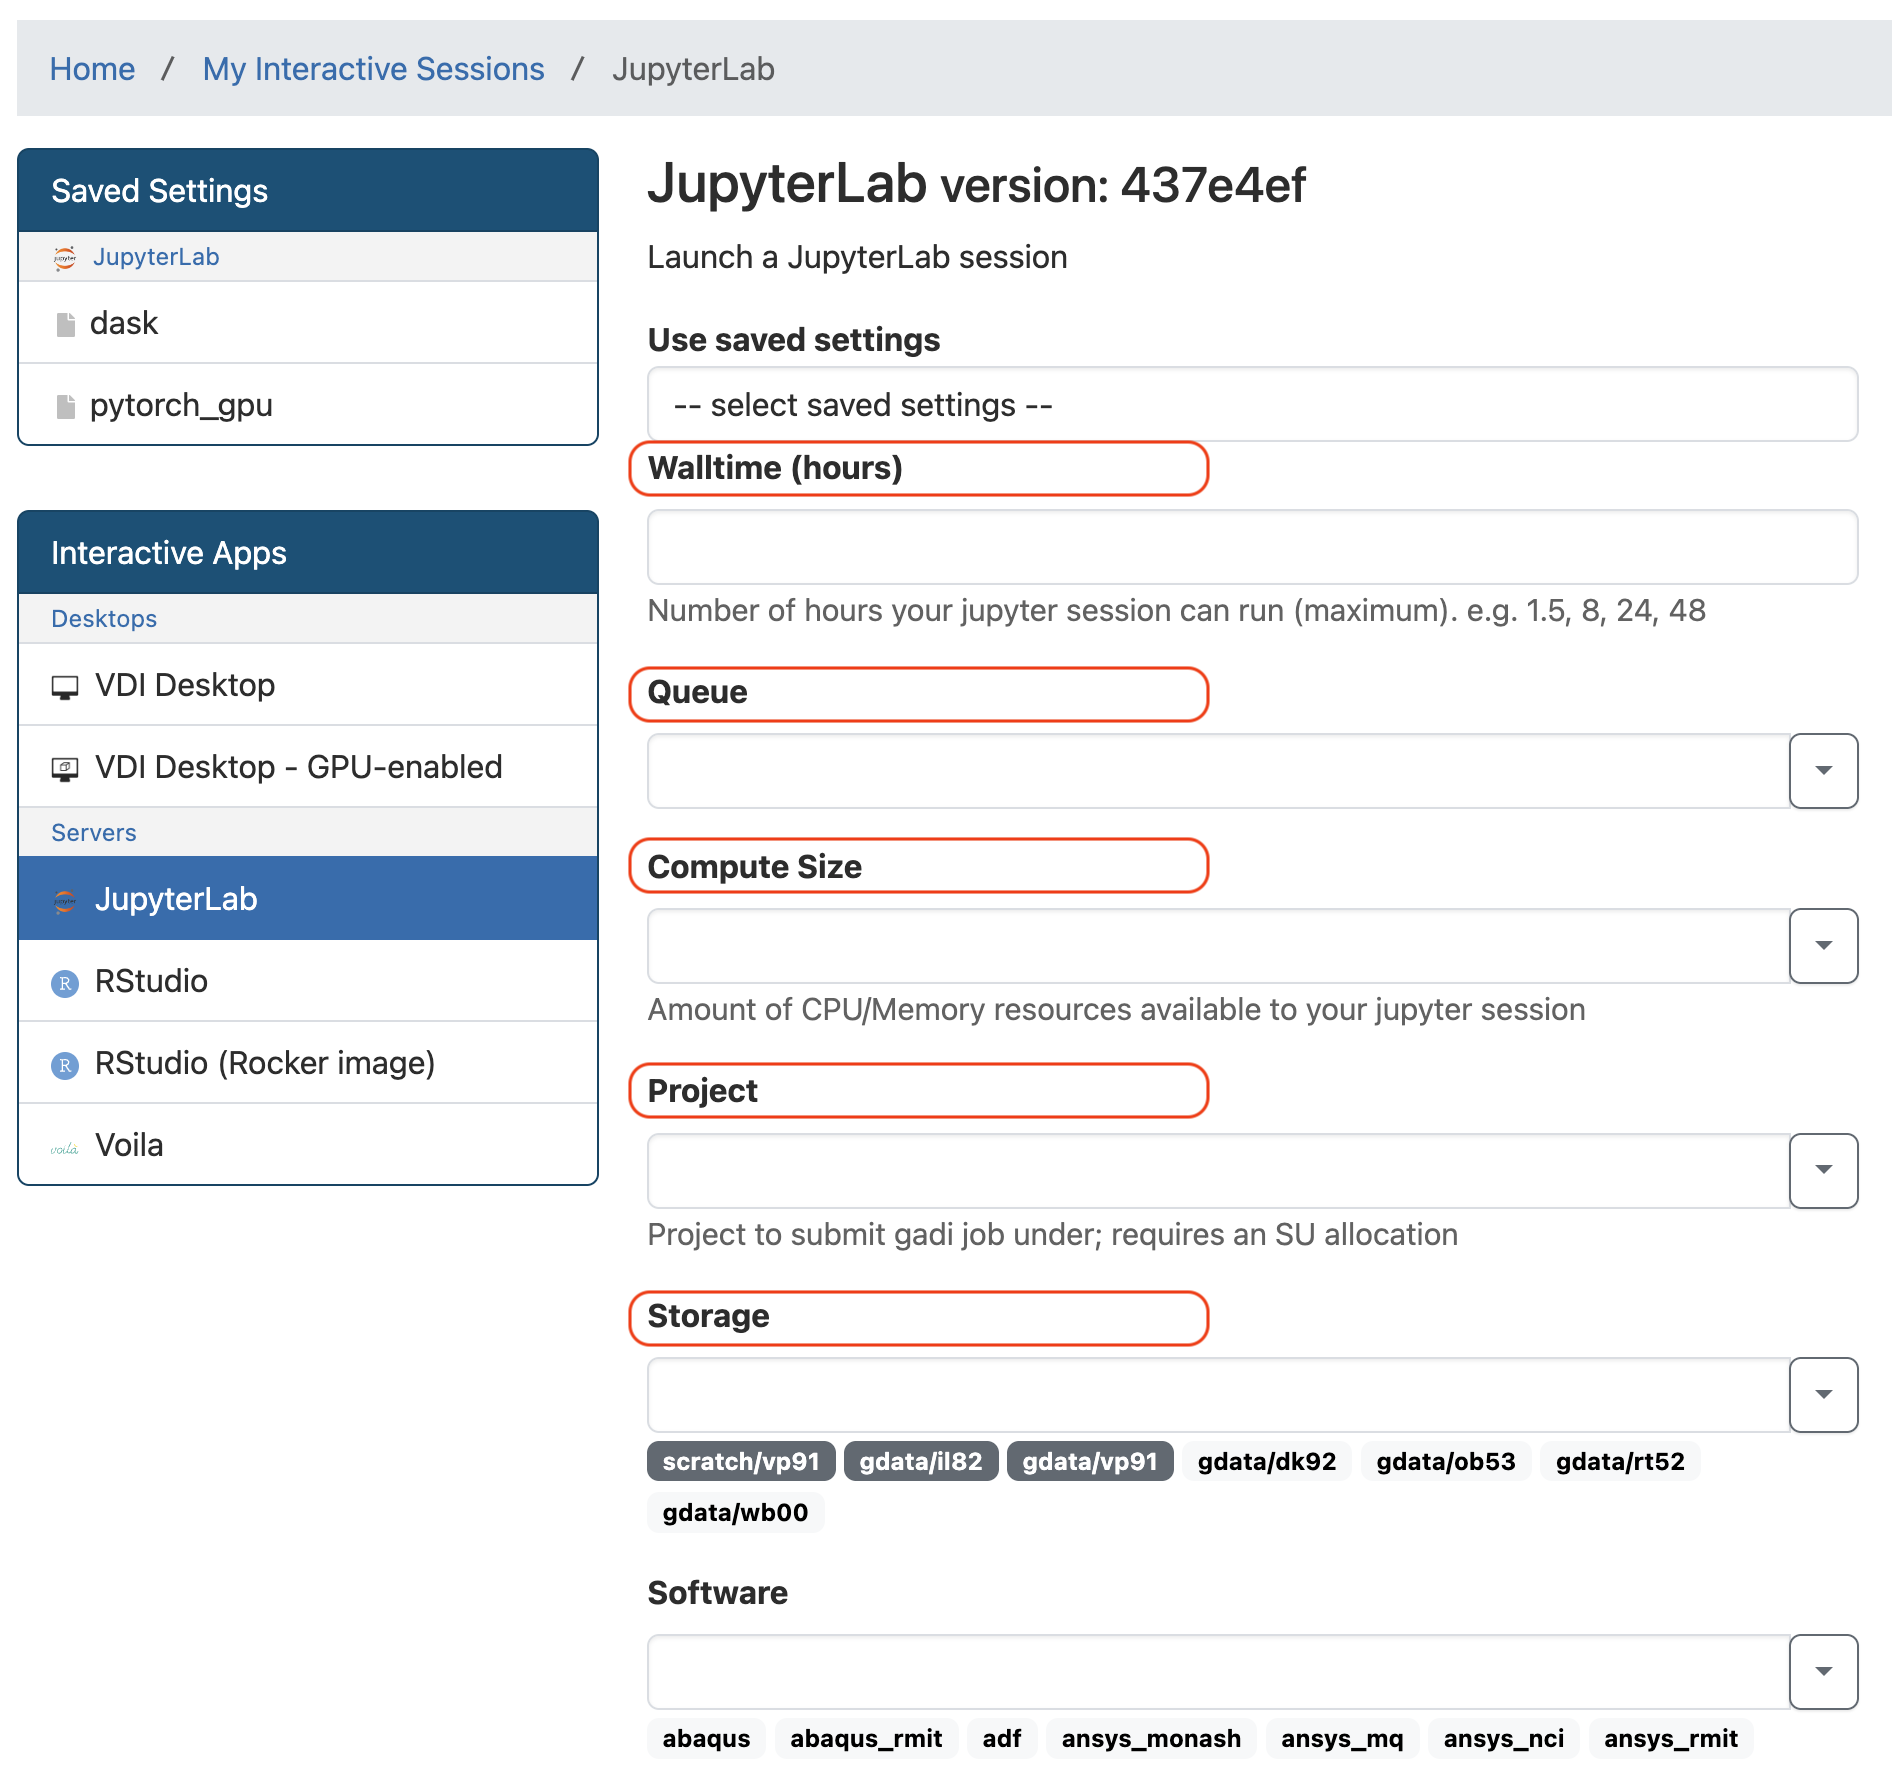This screenshot has width=1892, height=1792.
Task: Click into the Storage text field
Action: point(1218,1394)
